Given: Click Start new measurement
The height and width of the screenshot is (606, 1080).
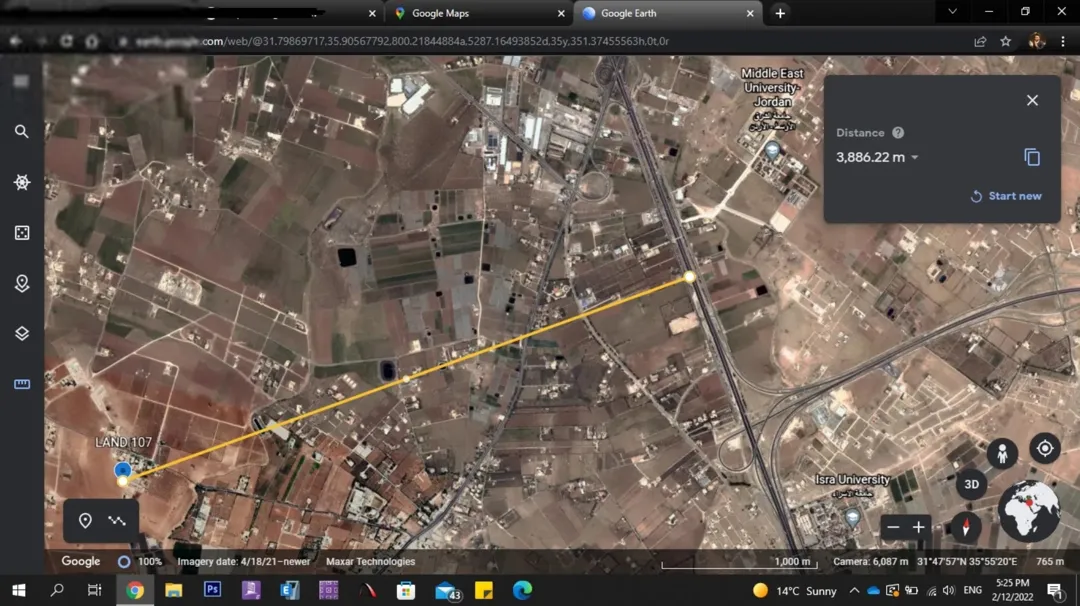Looking at the screenshot, I should point(1006,196).
